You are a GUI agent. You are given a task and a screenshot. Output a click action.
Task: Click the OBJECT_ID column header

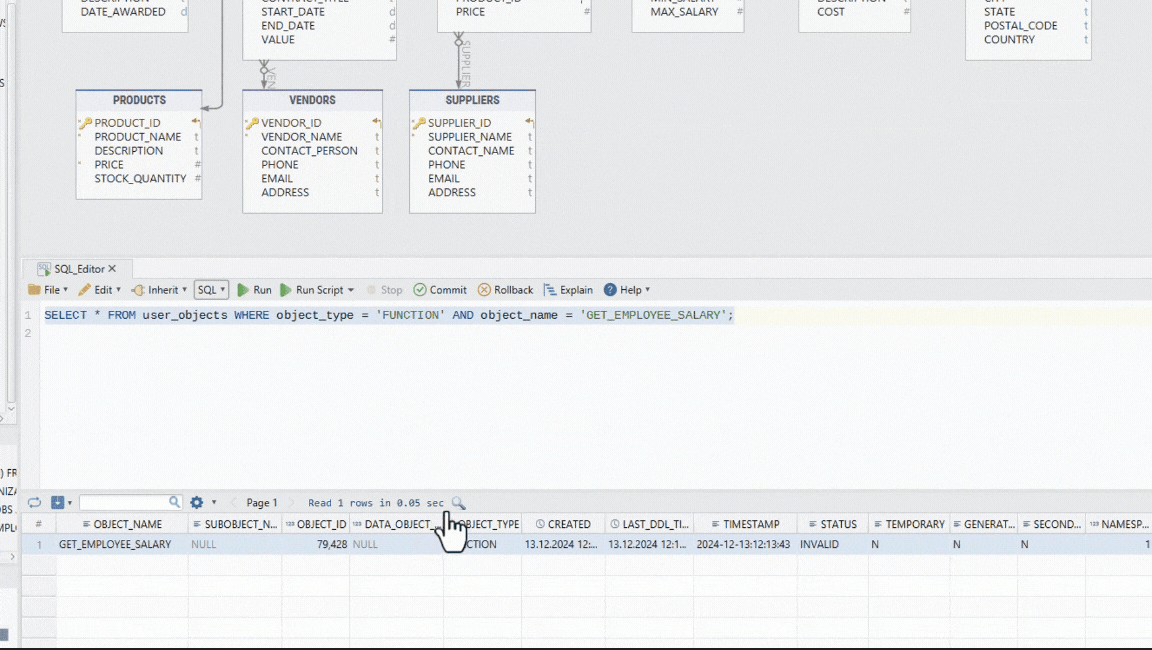pyautogui.click(x=316, y=524)
